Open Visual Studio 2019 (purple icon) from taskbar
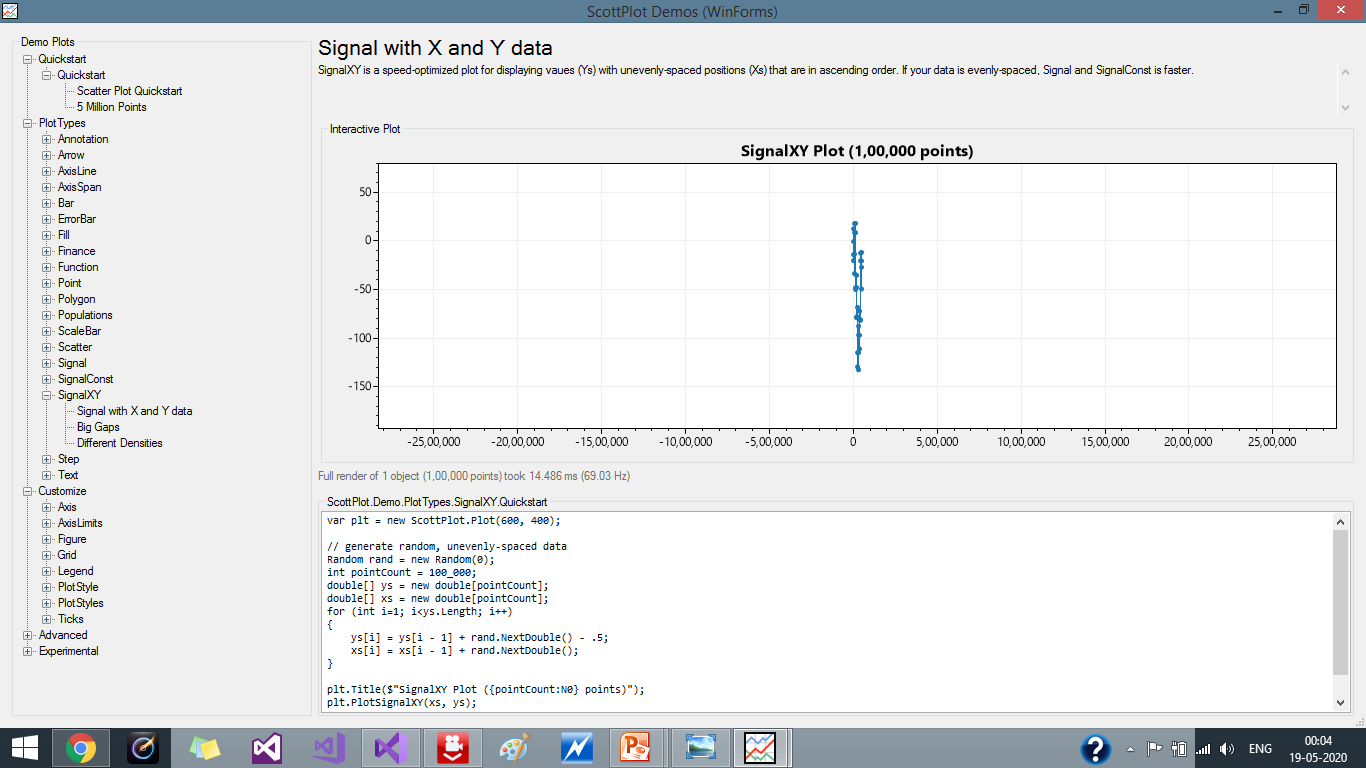The image size is (1366, 768). (x=388, y=747)
